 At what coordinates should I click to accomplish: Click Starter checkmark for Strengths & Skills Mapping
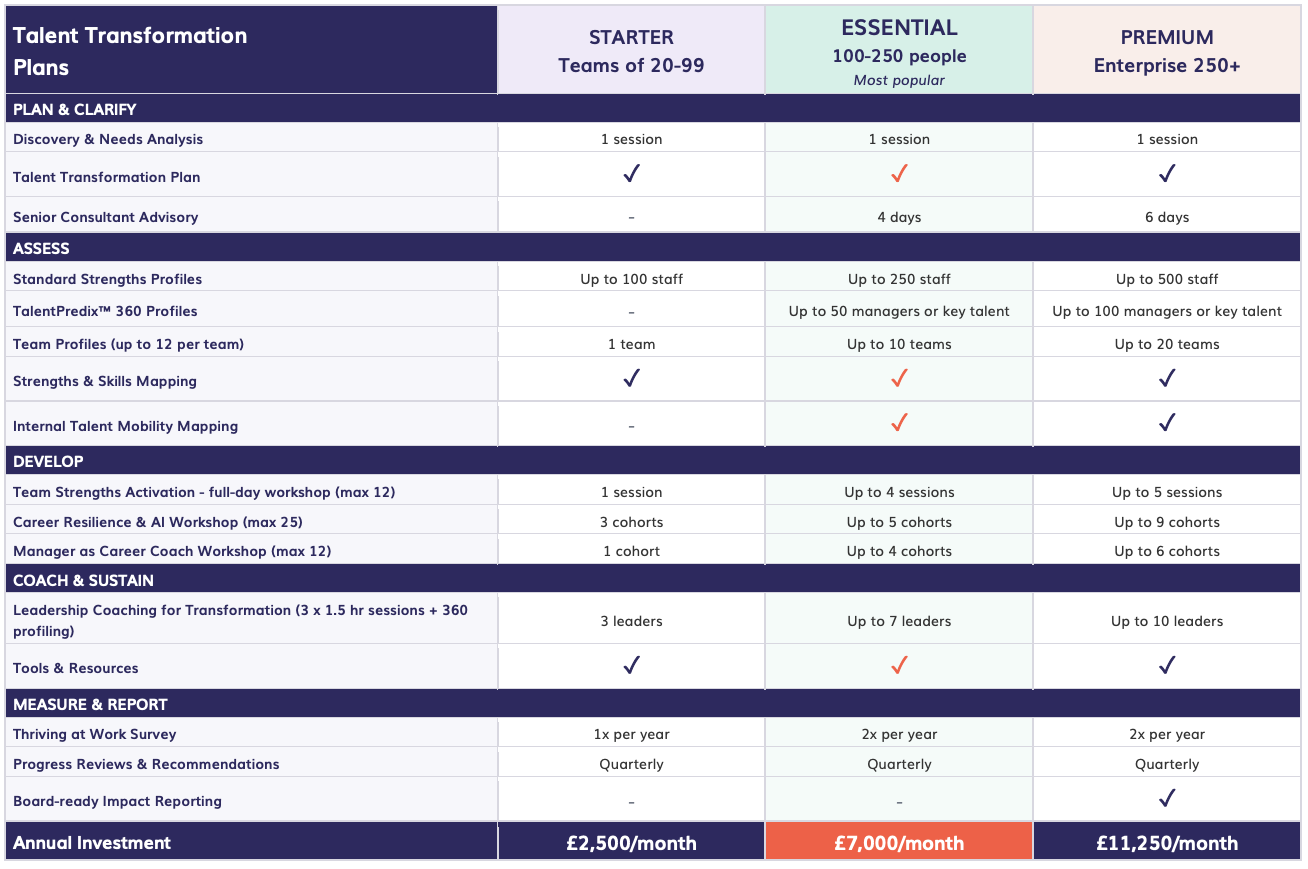(631, 379)
